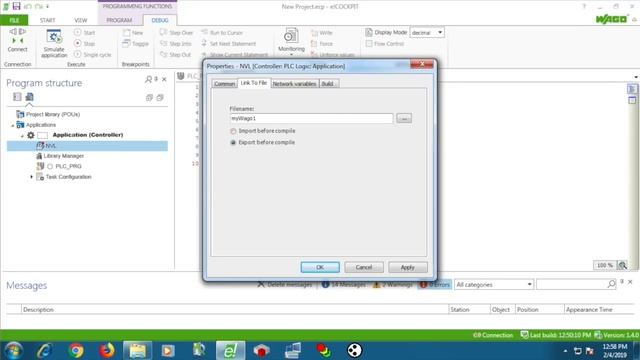640x360 pixels.
Task: Open the Monitoring dropdown button
Action: point(291,42)
